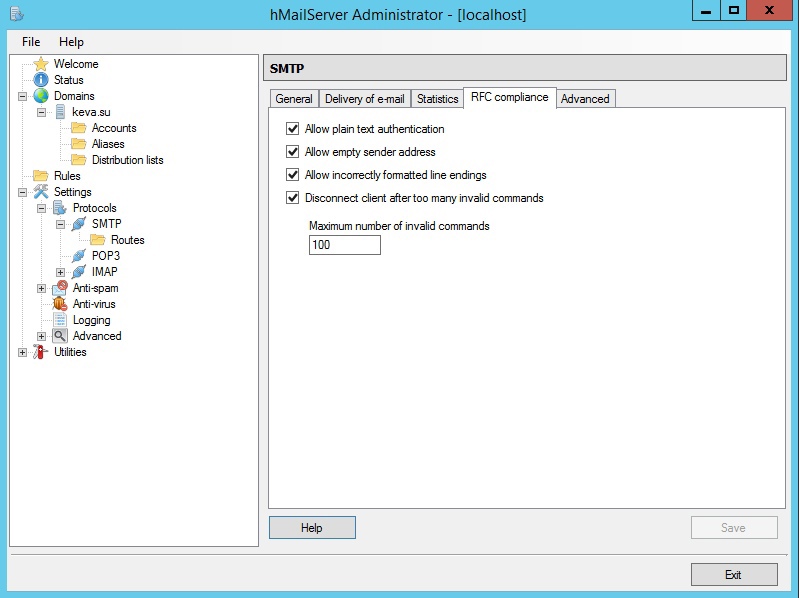799x598 pixels.
Task: Select the Rules tree item label
Action: click(x=67, y=176)
